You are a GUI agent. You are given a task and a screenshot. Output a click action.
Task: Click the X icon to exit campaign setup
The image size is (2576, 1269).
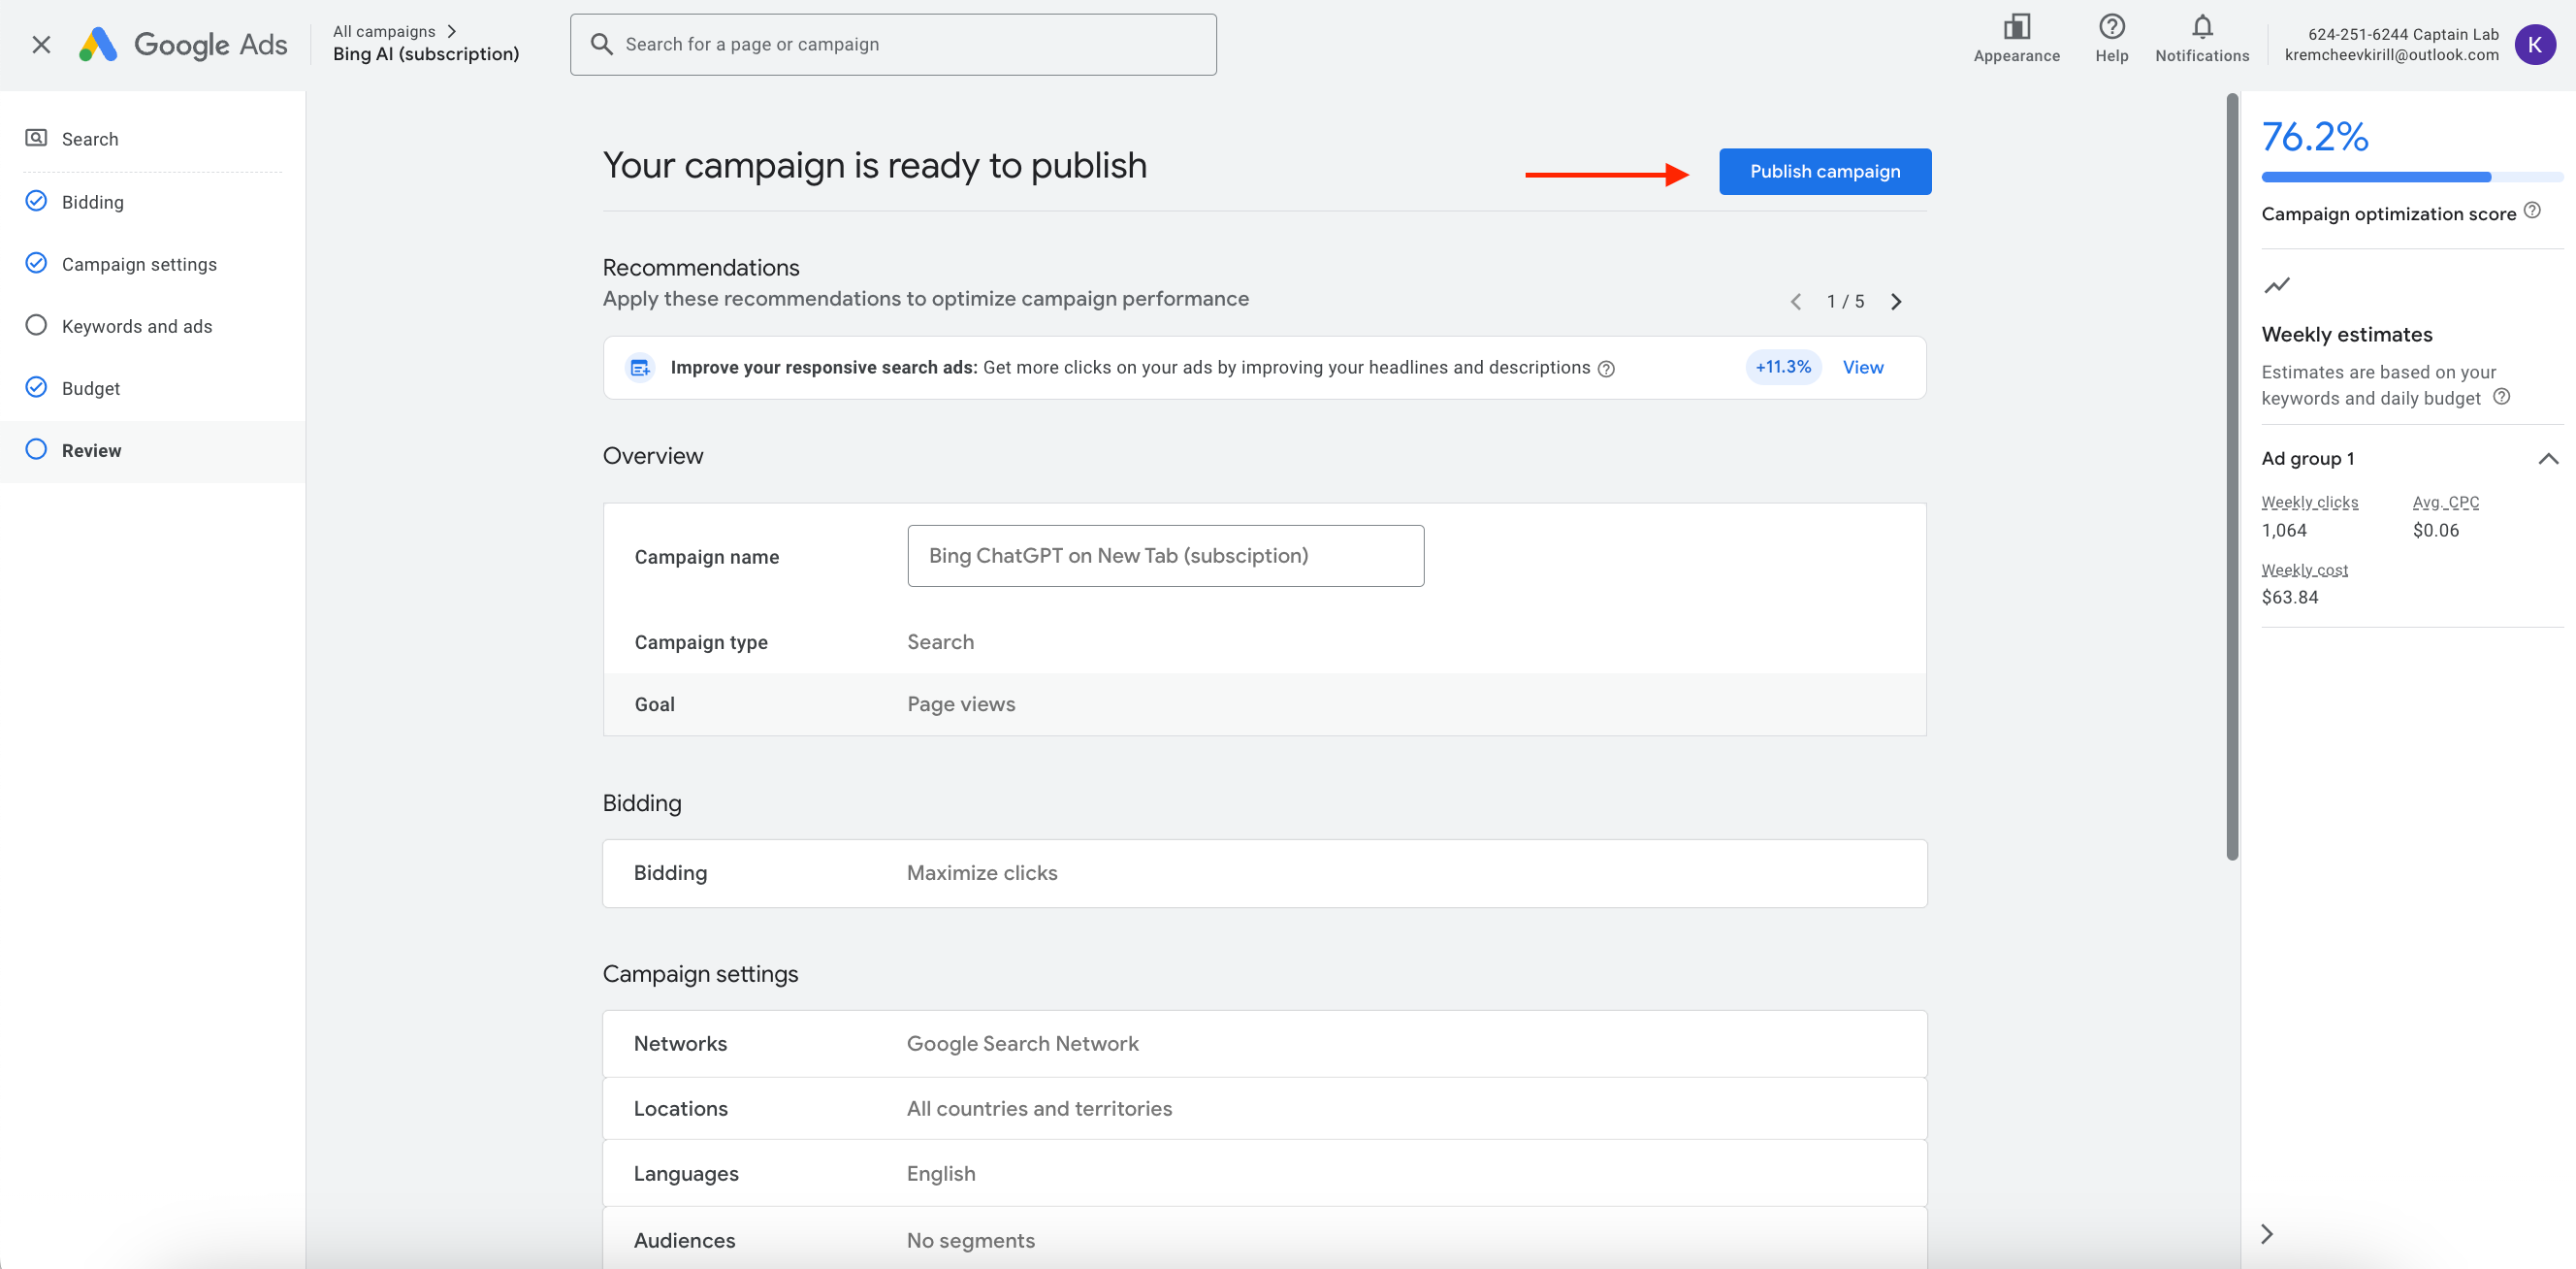(41, 44)
